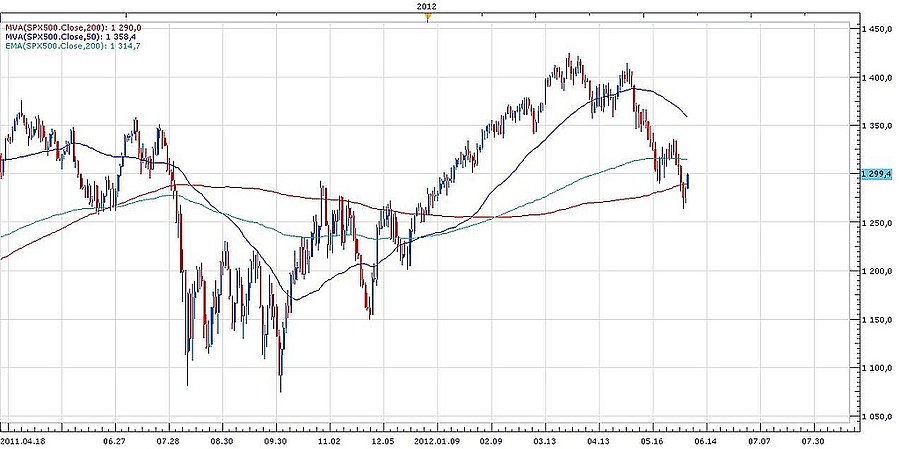Click the 1 400,0 price axis label
900x449 pixels.
[877, 78]
